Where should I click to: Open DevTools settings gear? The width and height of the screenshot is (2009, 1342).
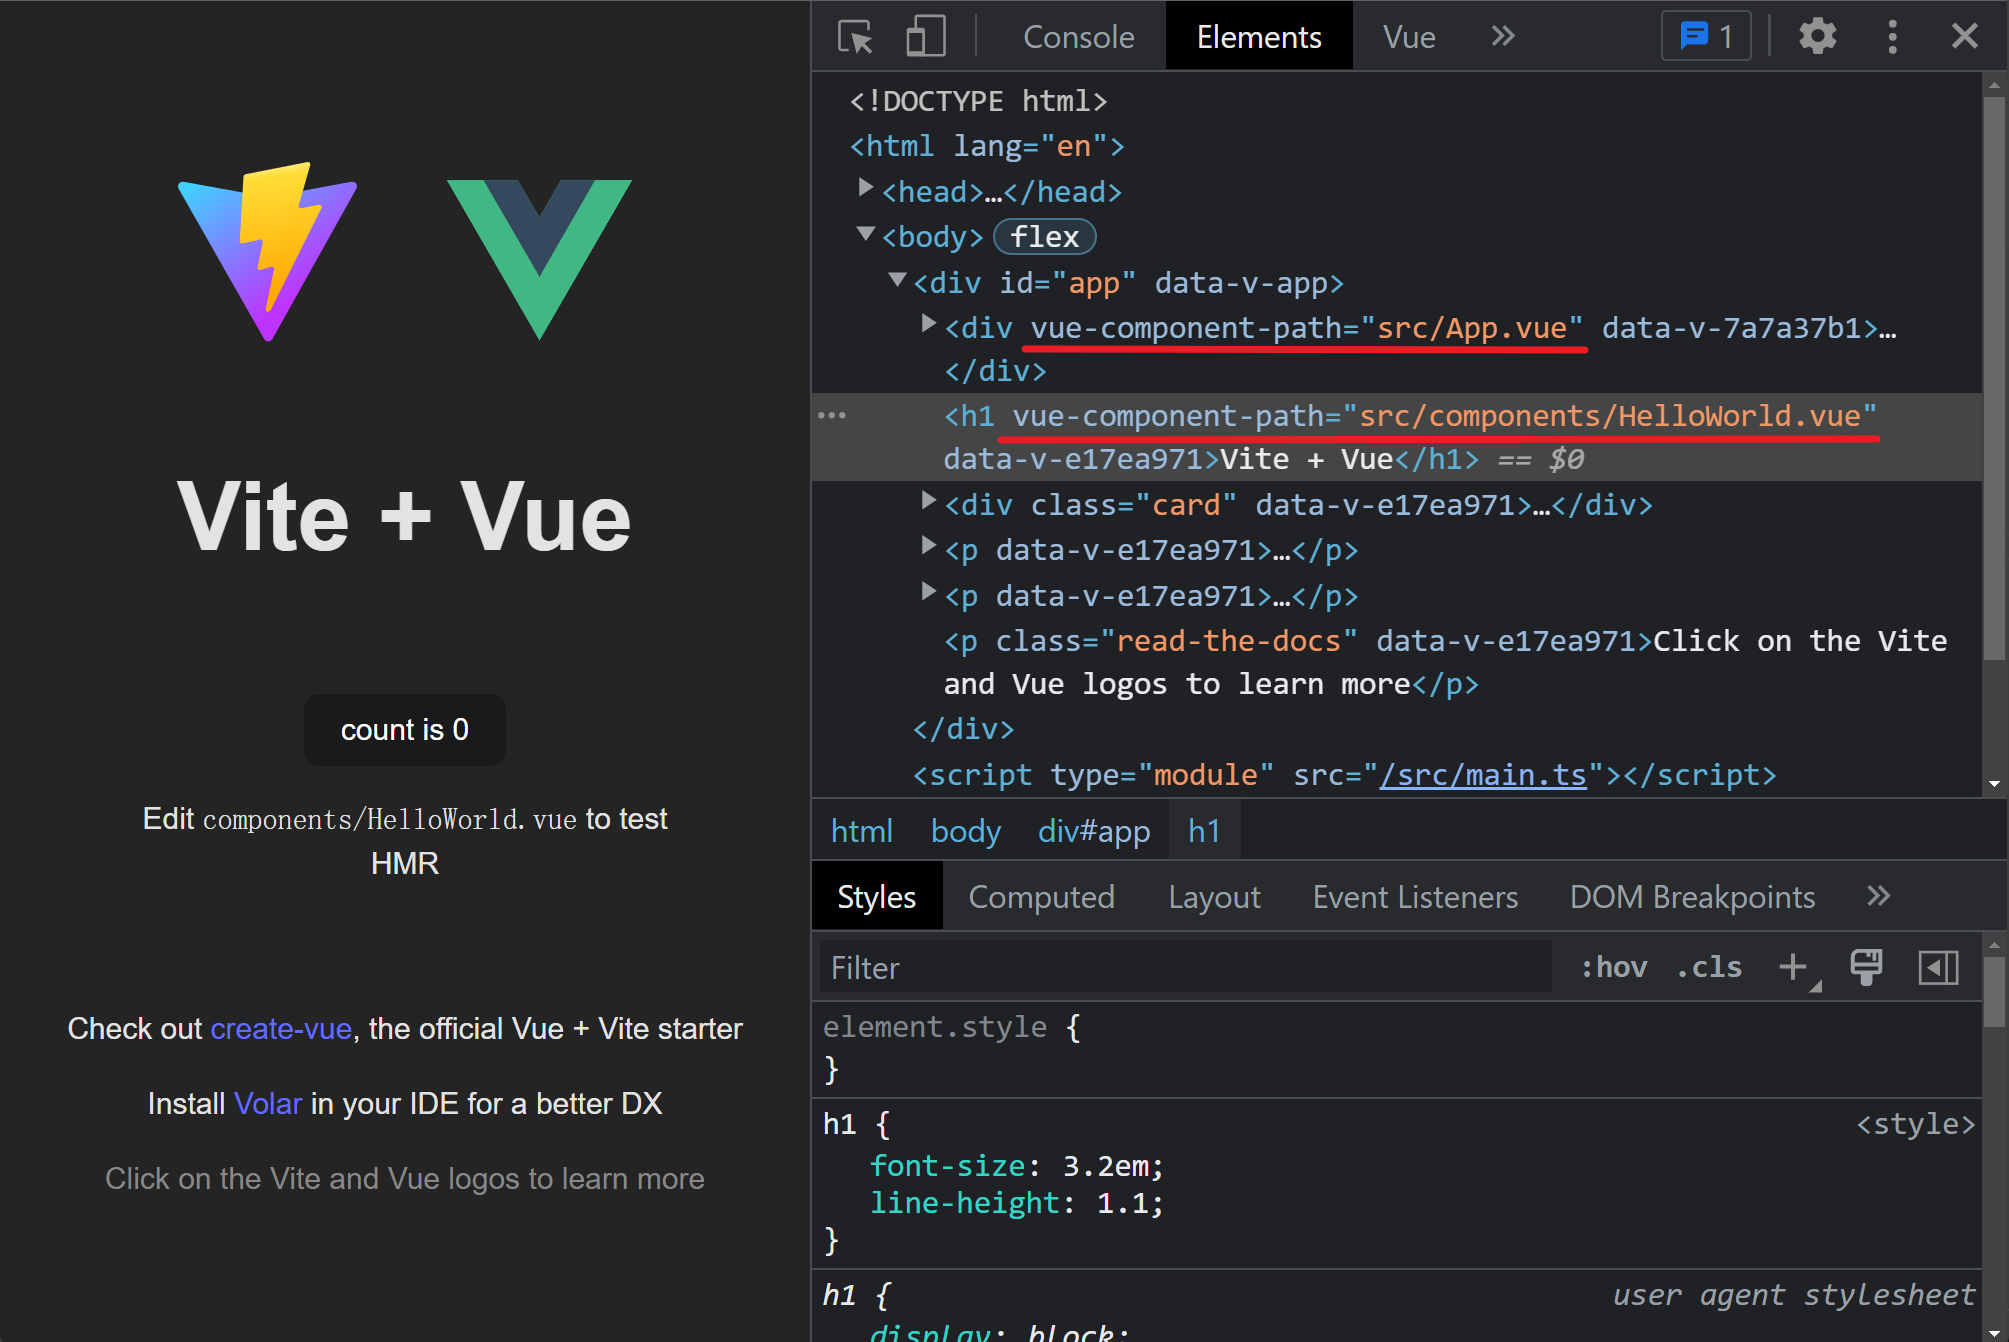[1817, 37]
